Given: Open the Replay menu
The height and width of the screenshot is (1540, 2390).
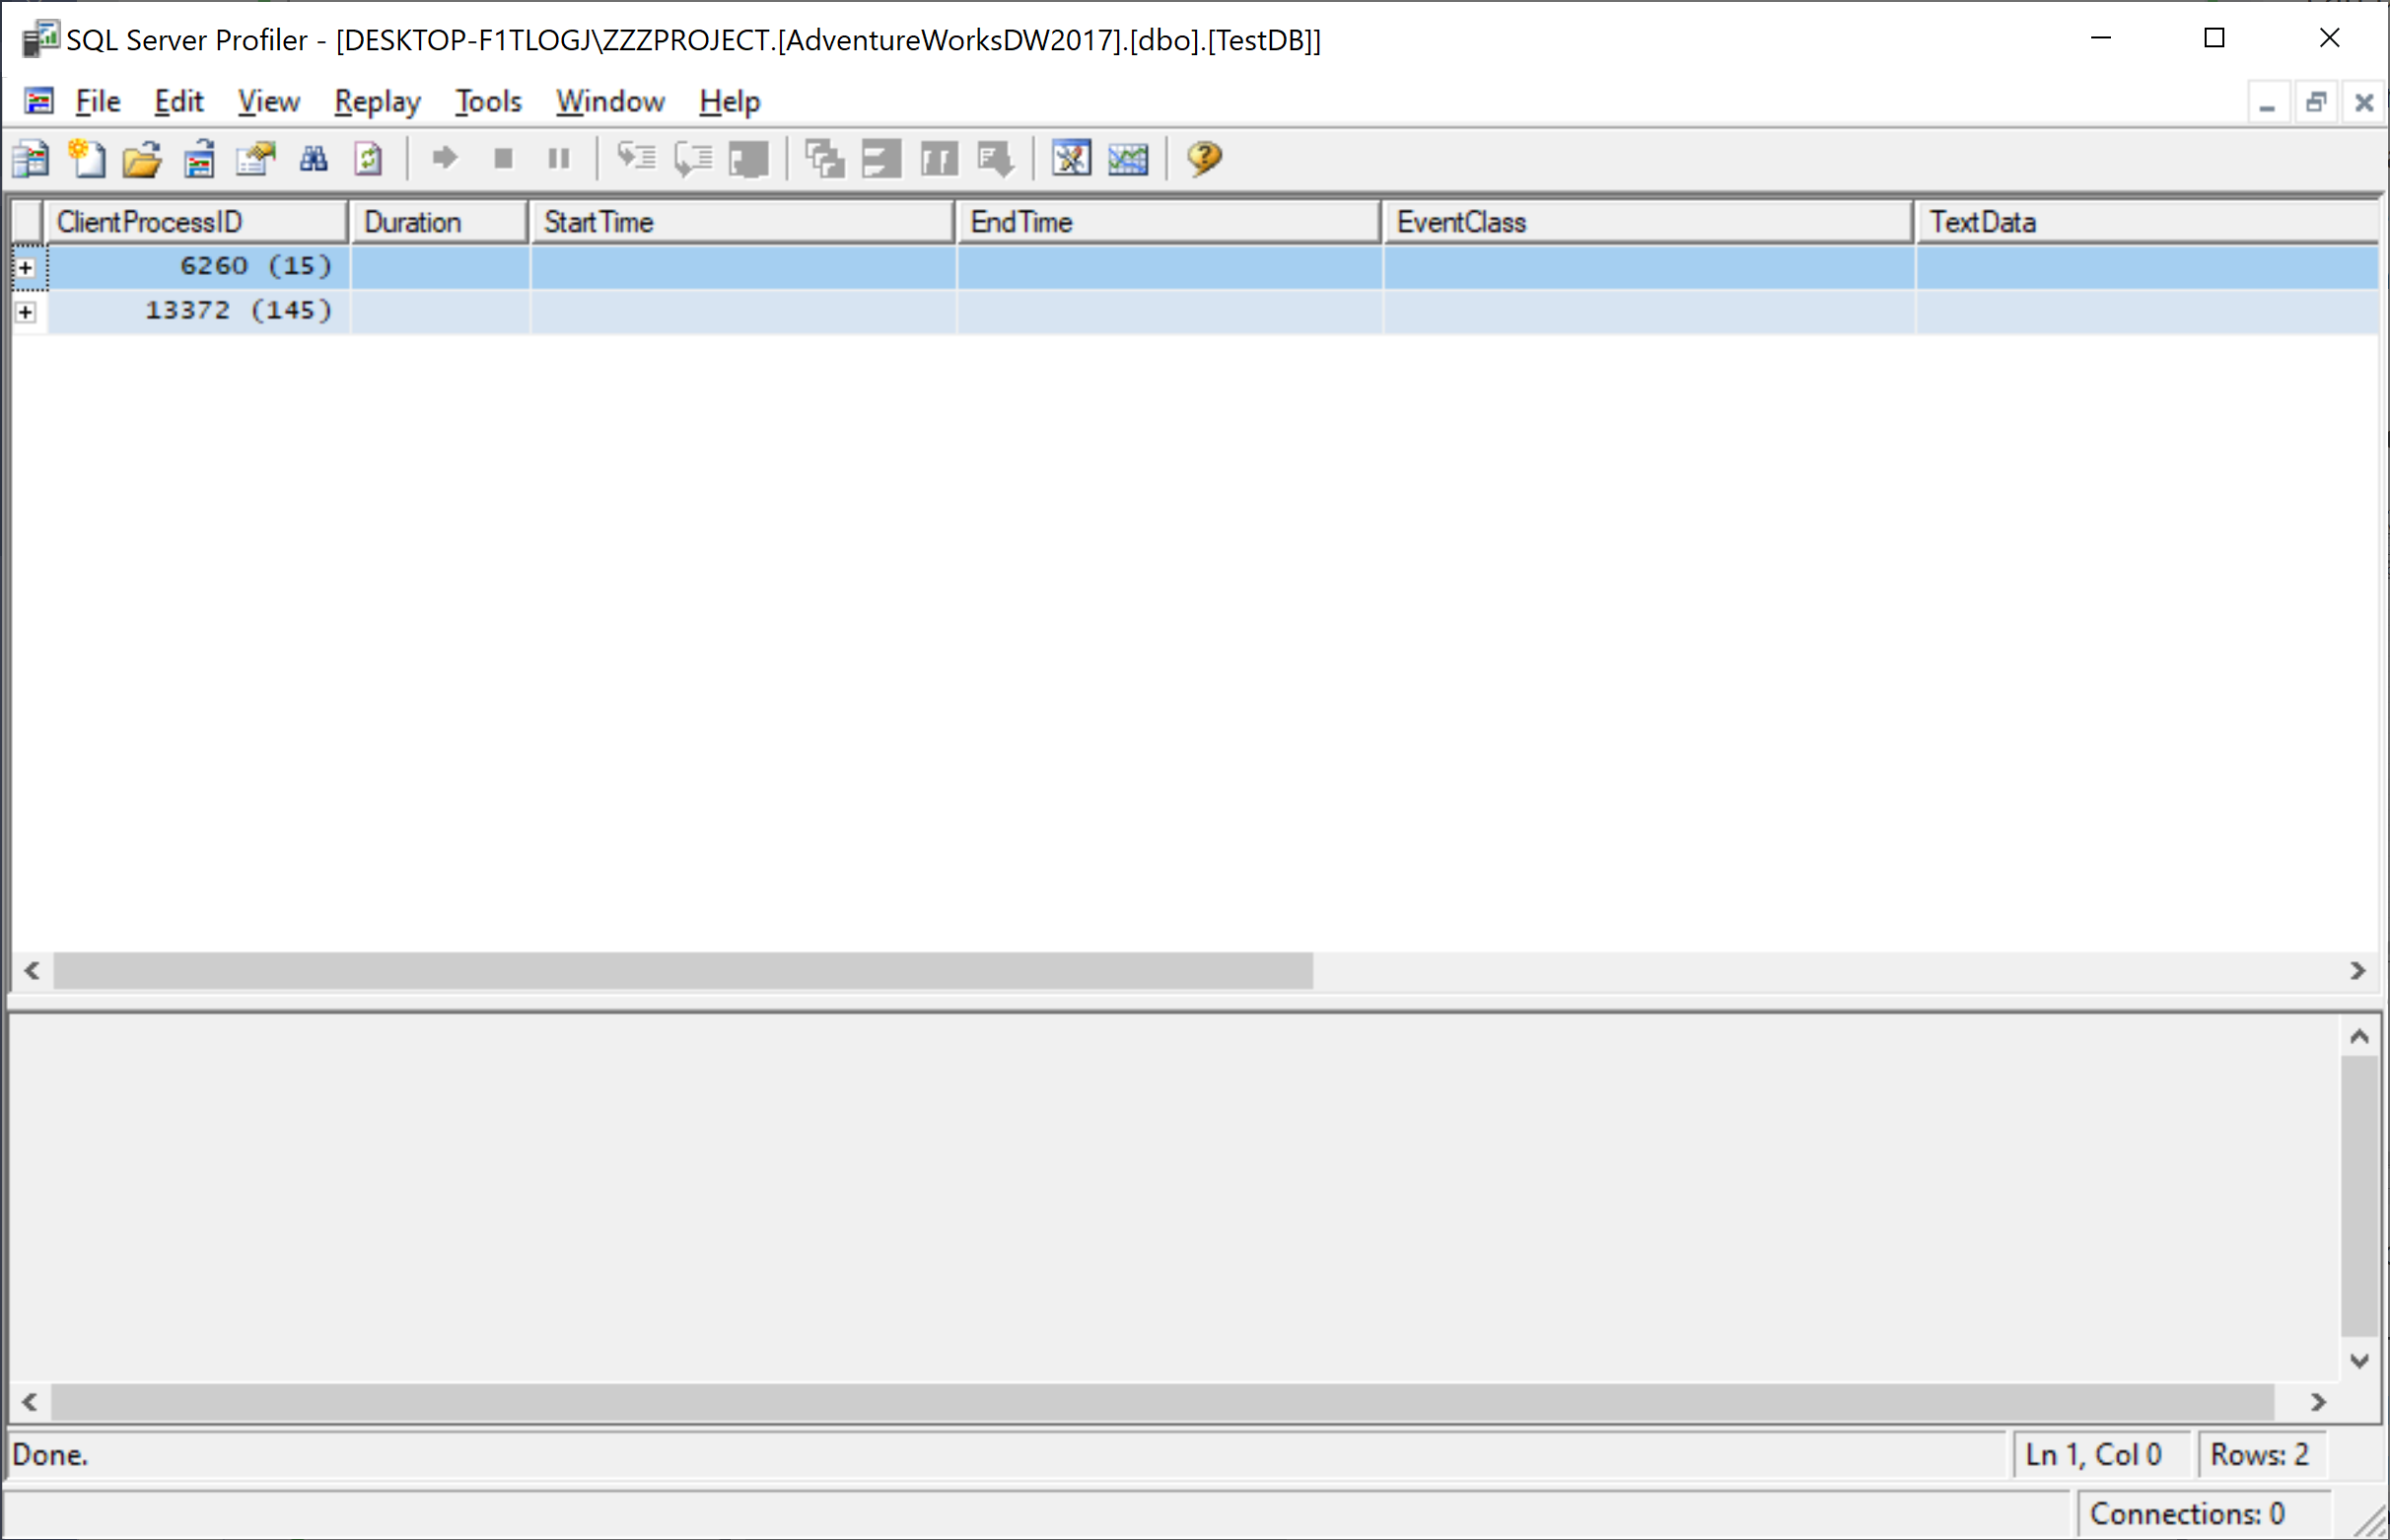Looking at the screenshot, I should (x=377, y=102).
